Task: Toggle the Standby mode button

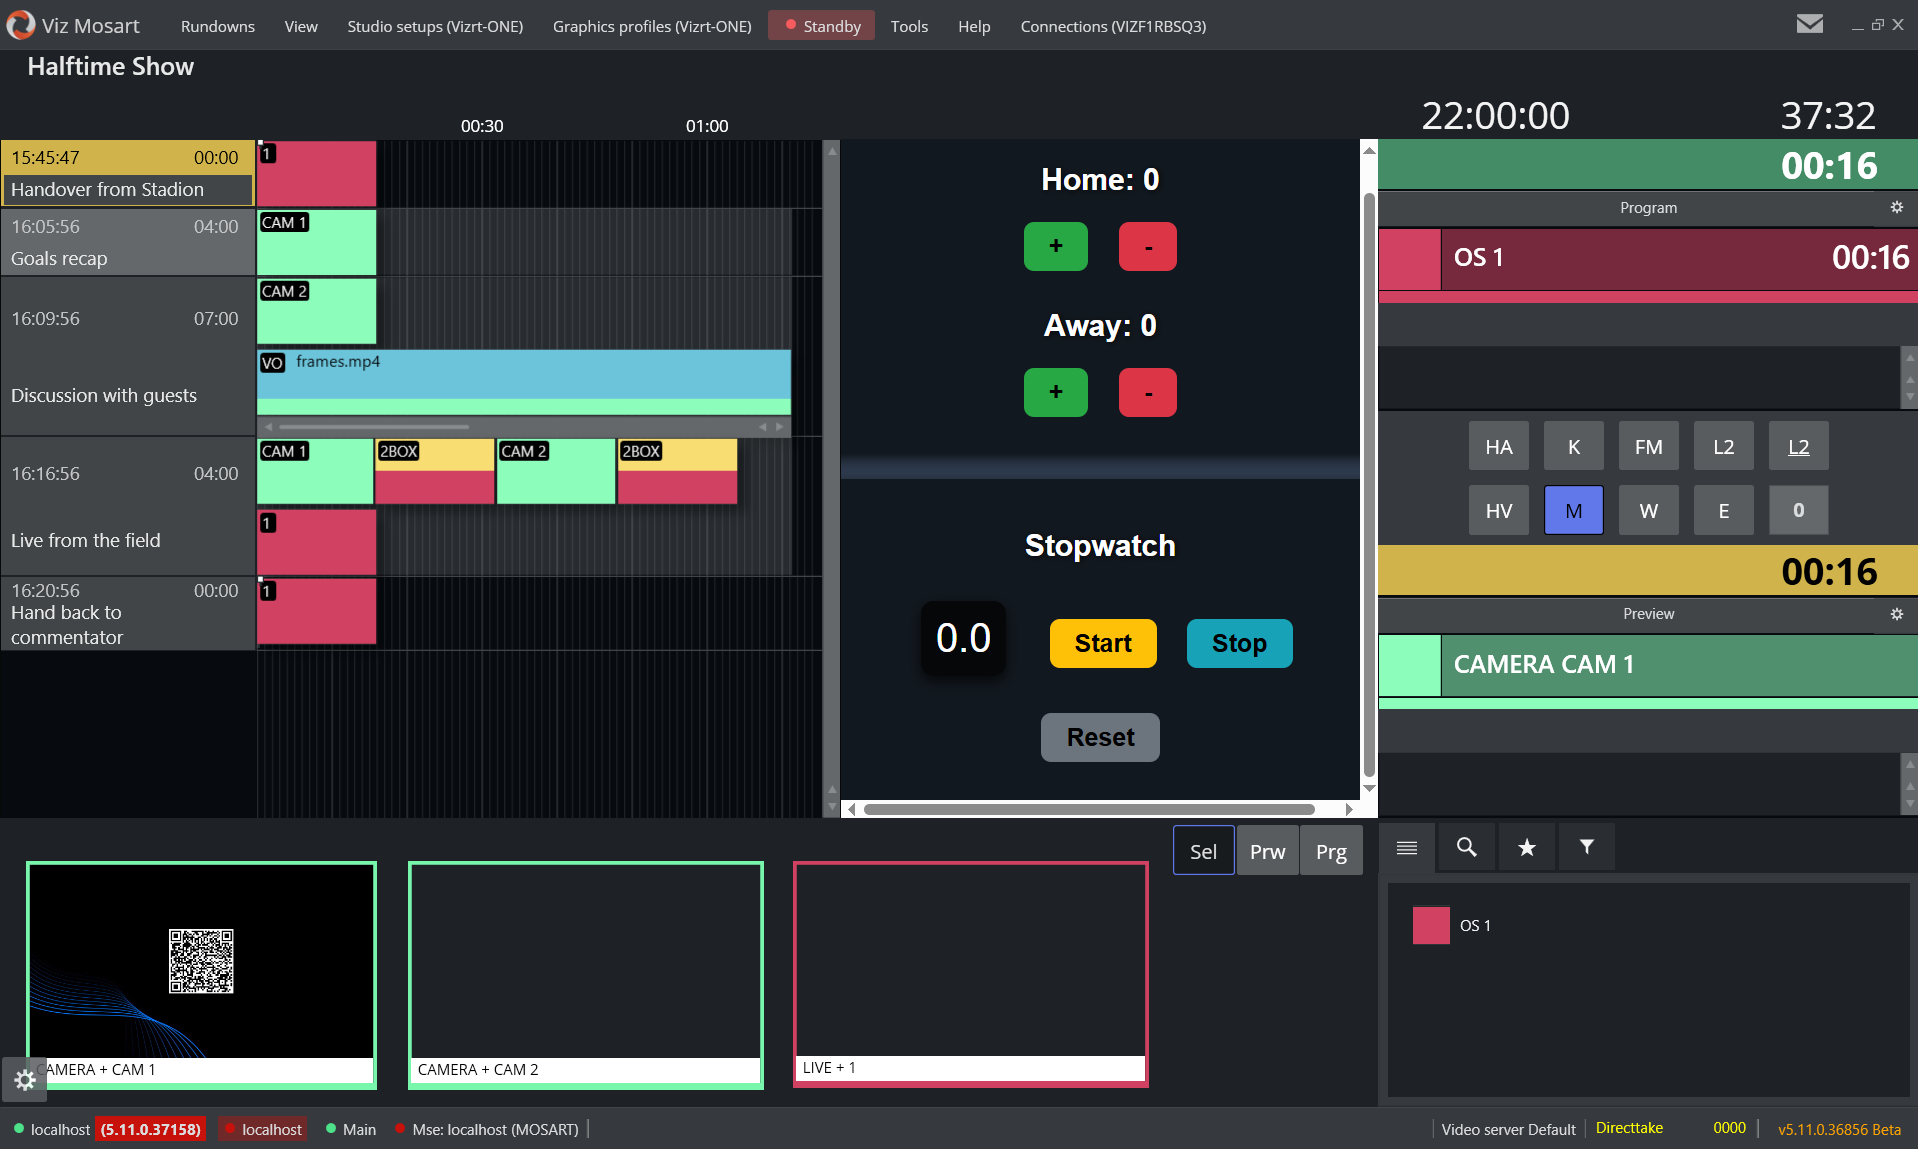Action: 822,26
